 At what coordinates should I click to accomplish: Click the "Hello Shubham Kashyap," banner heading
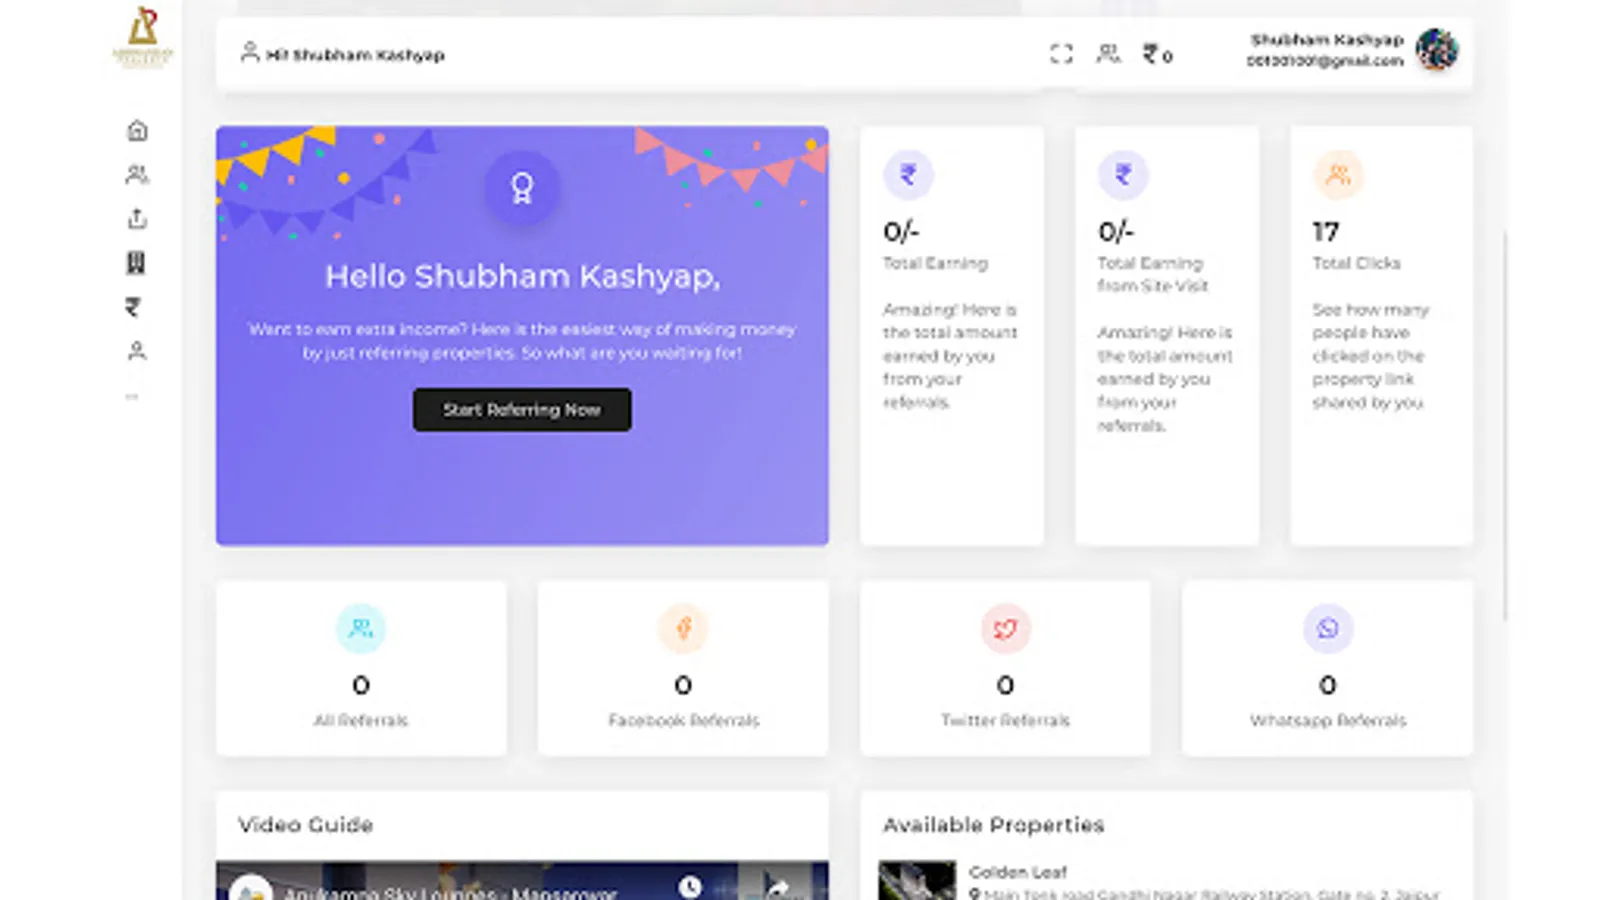(x=522, y=276)
